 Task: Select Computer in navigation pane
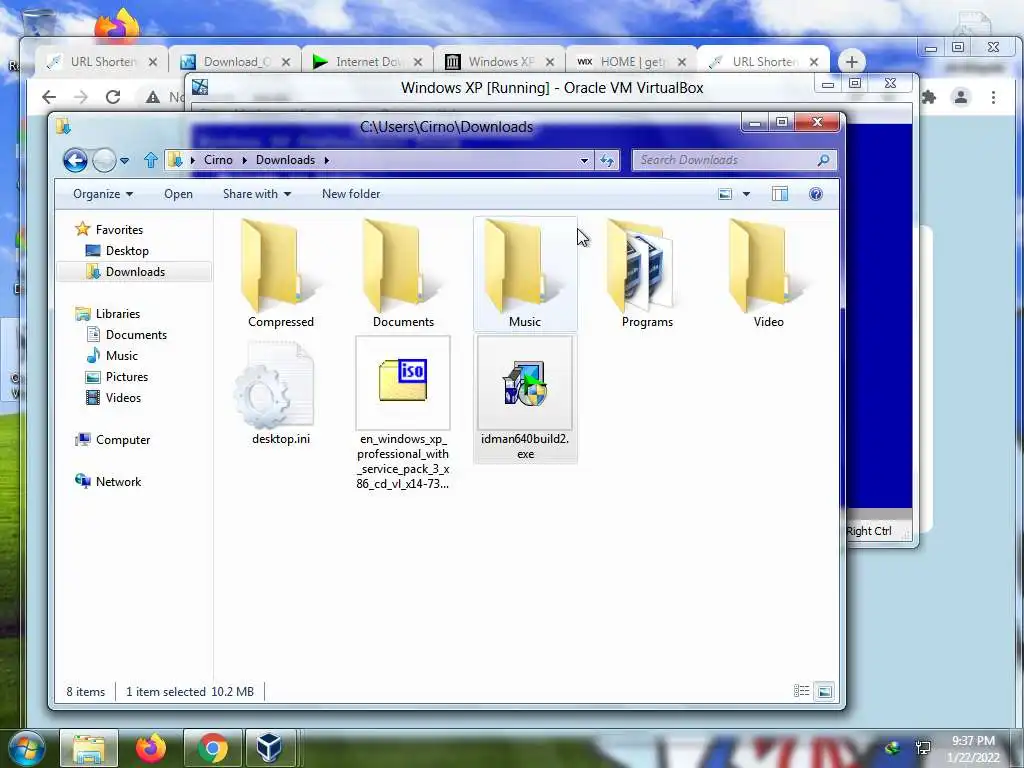coord(123,440)
